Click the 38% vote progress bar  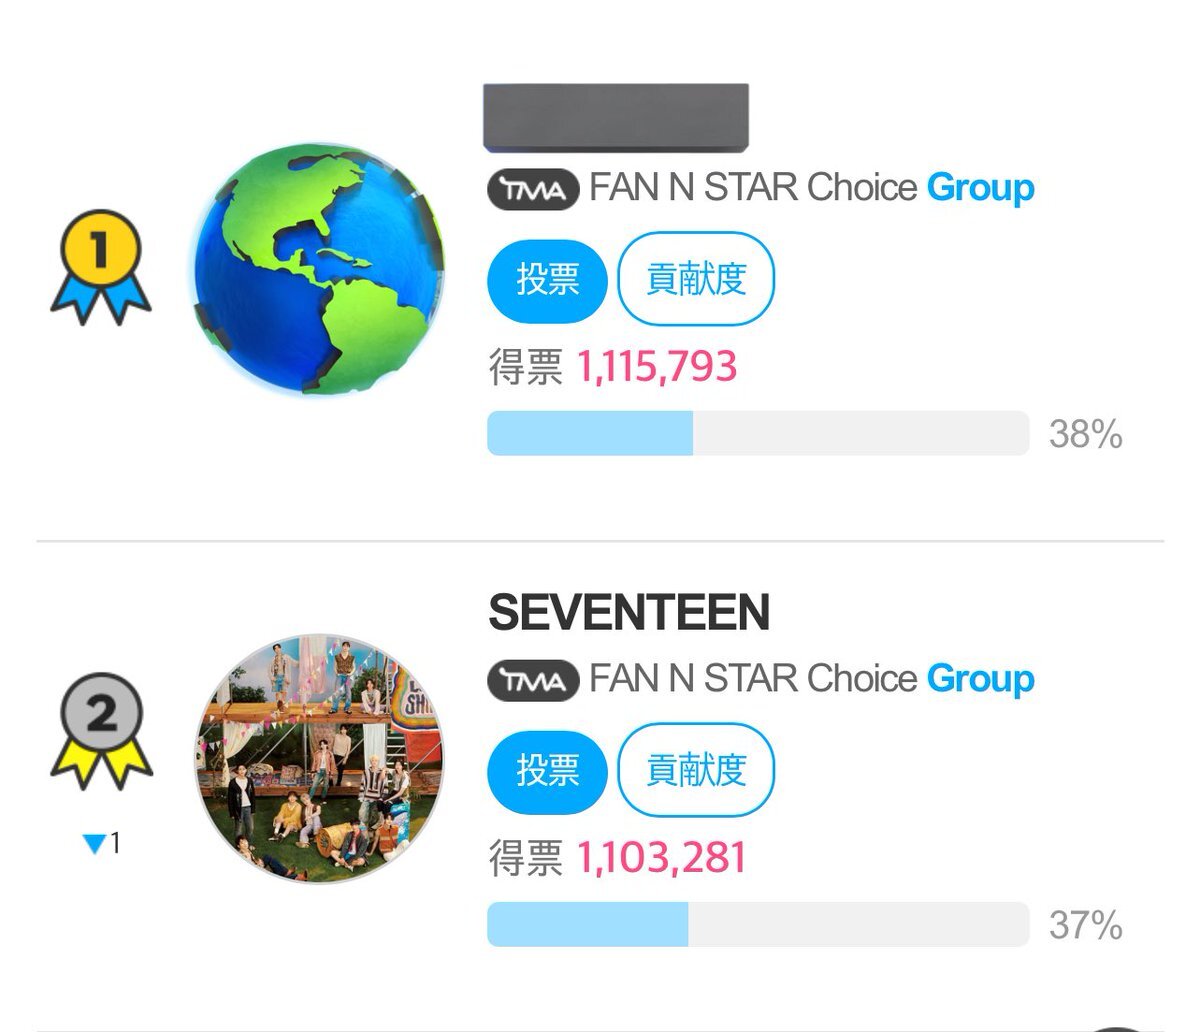point(757,433)
